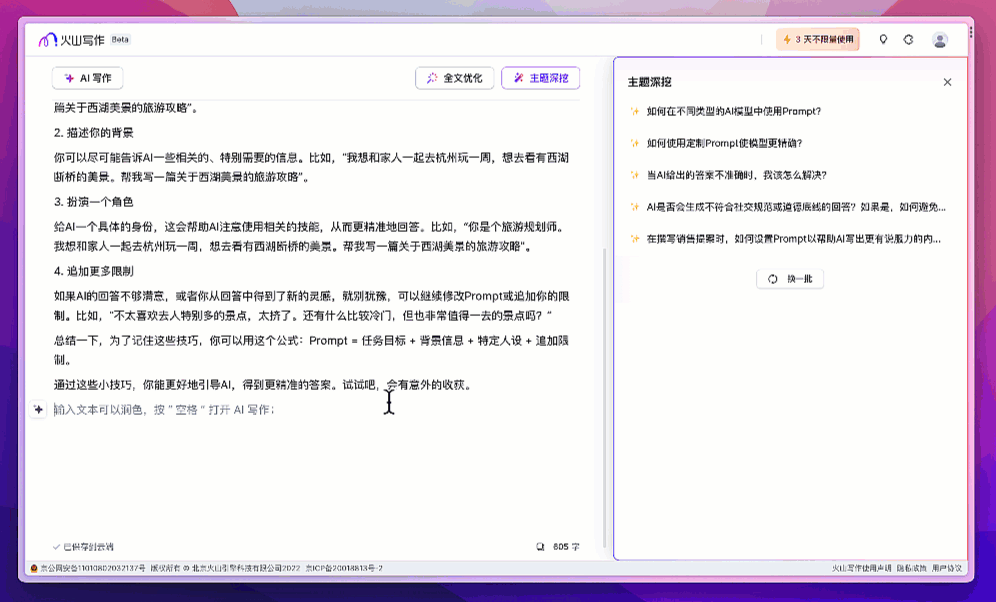Viewport: 996px width, 602px height.
Task: Open 火山写作使用声明 link in the footer
Action: [861, 568]
